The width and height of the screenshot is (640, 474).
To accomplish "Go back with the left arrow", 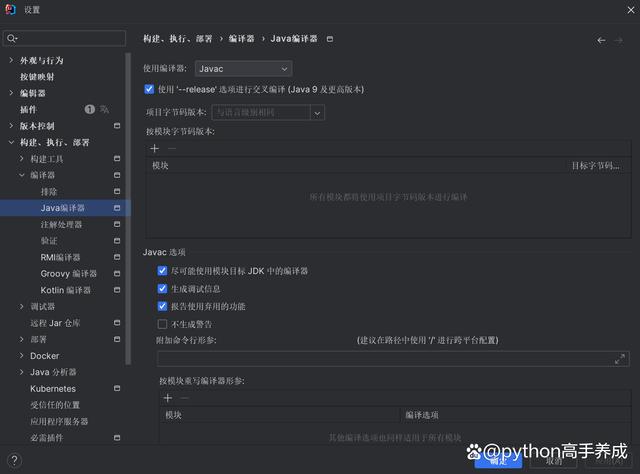I will click(601, 40).
